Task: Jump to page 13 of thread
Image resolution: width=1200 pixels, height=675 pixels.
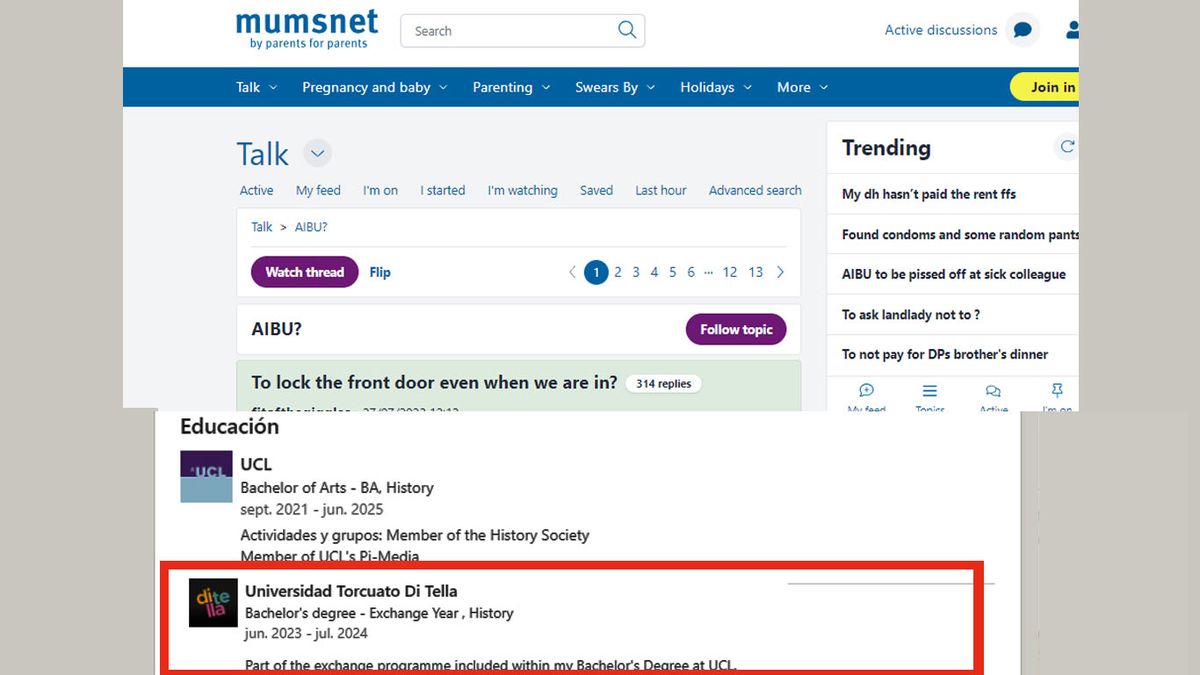Action: 755,272
